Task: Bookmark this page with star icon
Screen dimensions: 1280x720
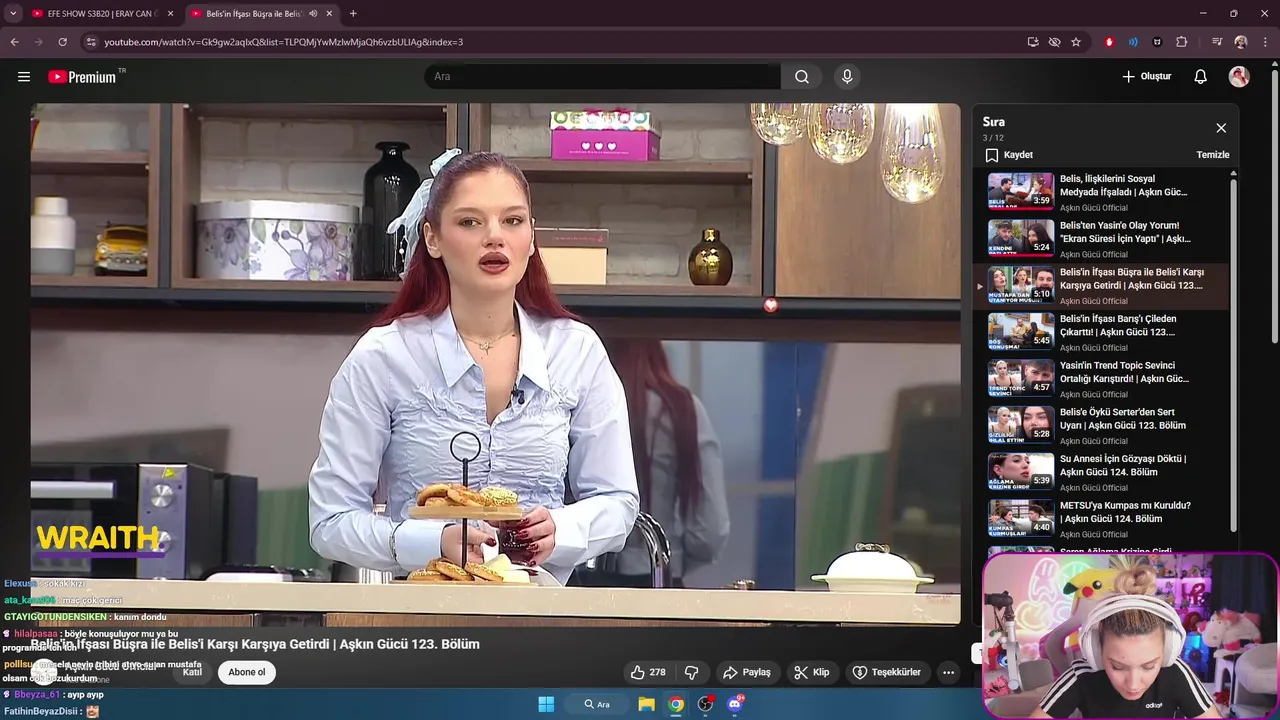Action: [1076, 42]
